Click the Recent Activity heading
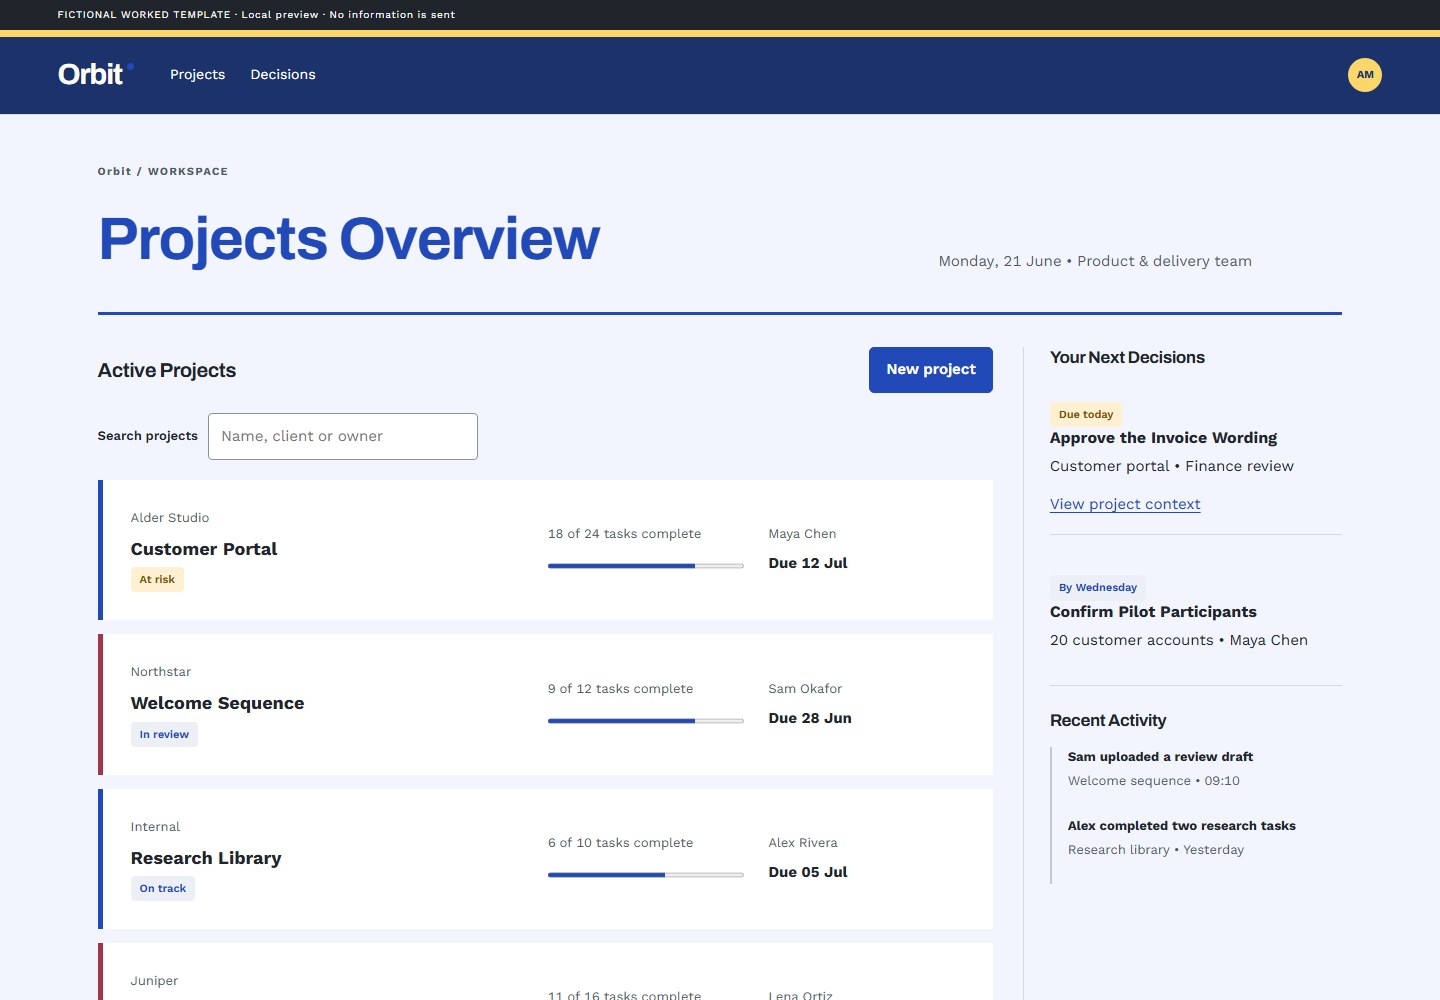The image size is (1440, 1000). [x=1108, y=721]
